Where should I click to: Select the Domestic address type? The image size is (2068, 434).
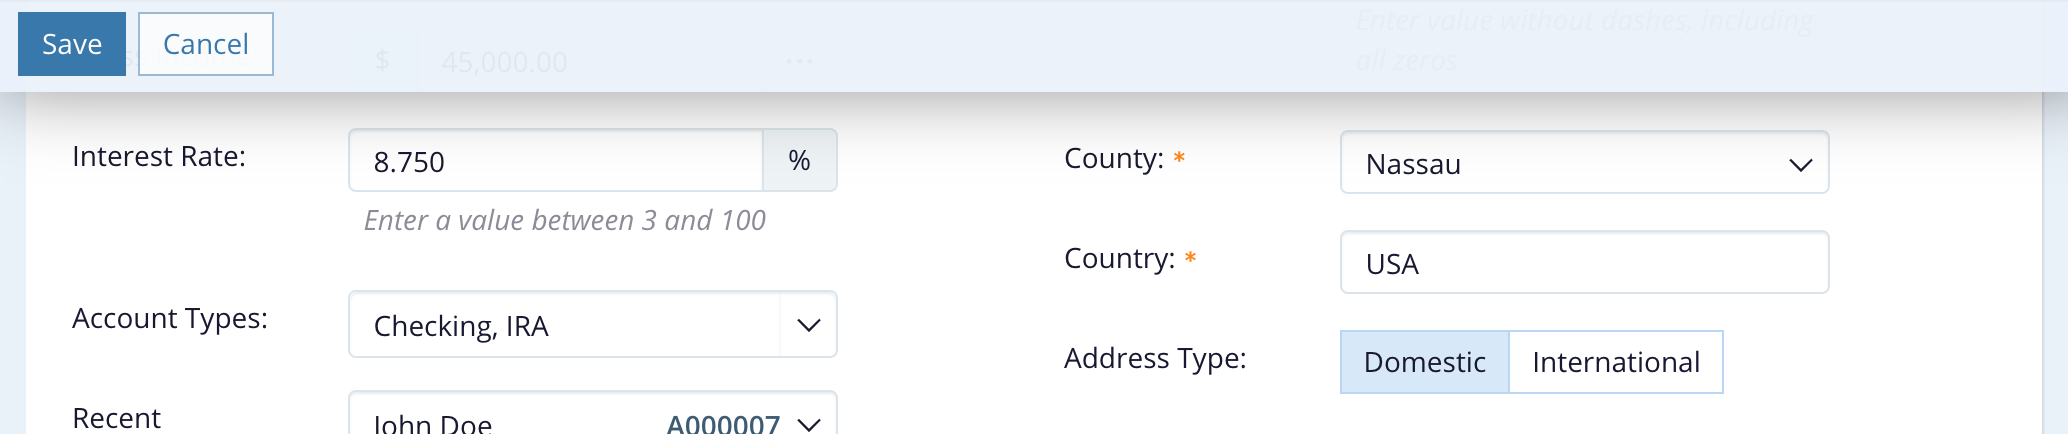(1424, 362)
